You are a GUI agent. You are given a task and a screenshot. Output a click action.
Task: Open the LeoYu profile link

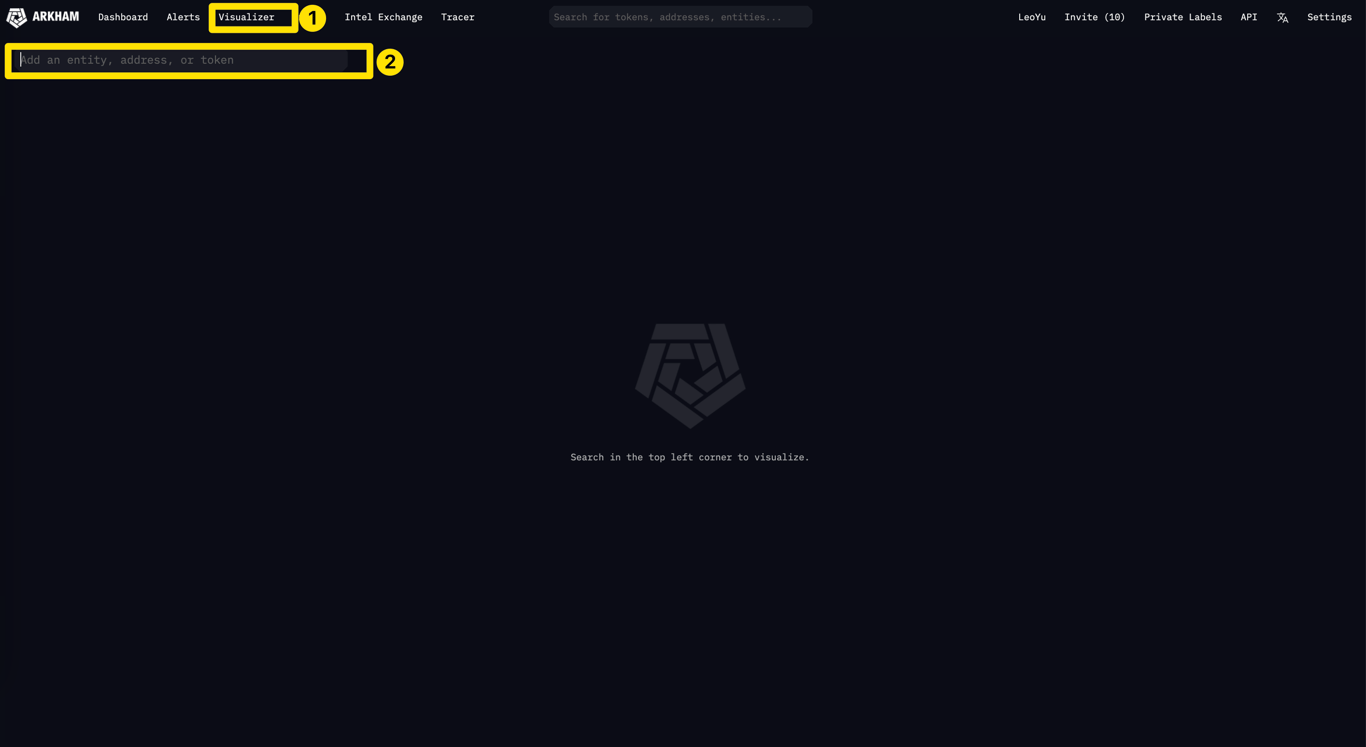pos(1032,17)
